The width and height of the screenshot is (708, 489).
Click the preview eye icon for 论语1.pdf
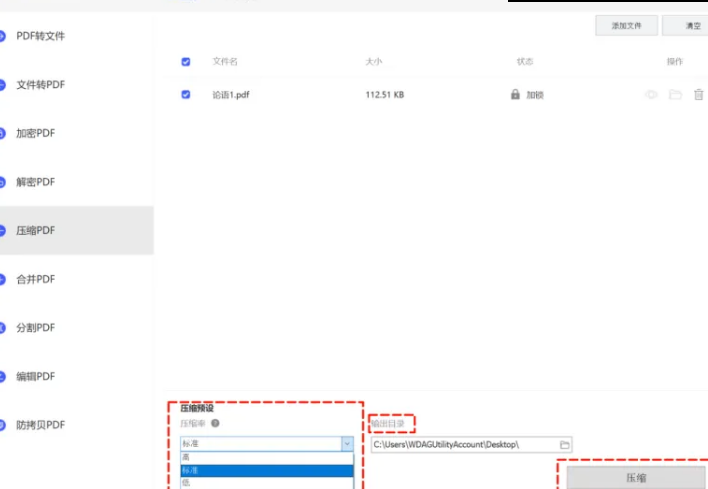[x=651, y=95]
